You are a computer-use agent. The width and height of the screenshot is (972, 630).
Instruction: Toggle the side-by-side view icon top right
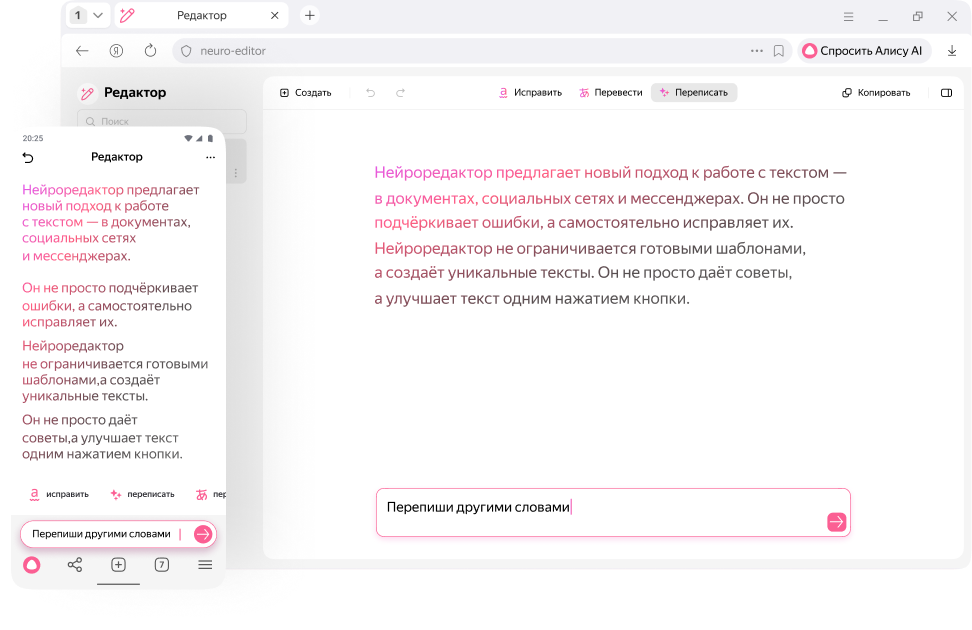click(946, 92)
